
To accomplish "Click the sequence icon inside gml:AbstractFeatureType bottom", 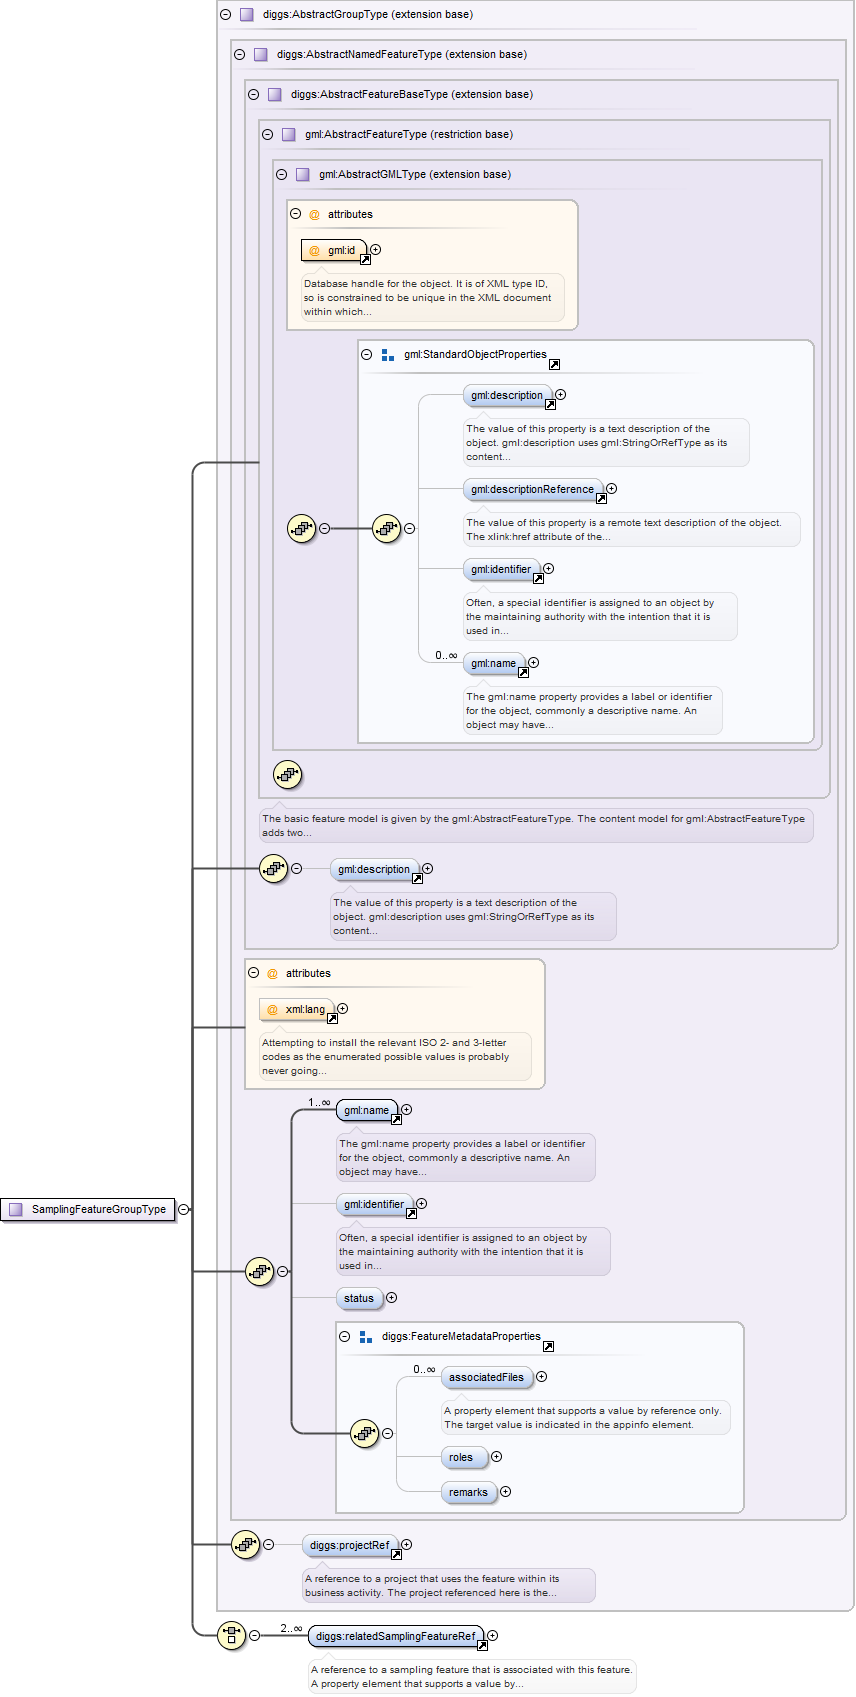I will [288, 774].
